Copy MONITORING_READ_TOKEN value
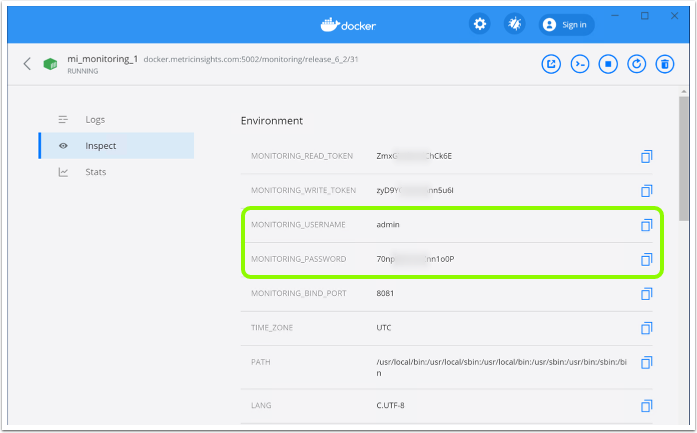This screenshot has width=697, height=433. pyautogui.click(x=646, y=156)
